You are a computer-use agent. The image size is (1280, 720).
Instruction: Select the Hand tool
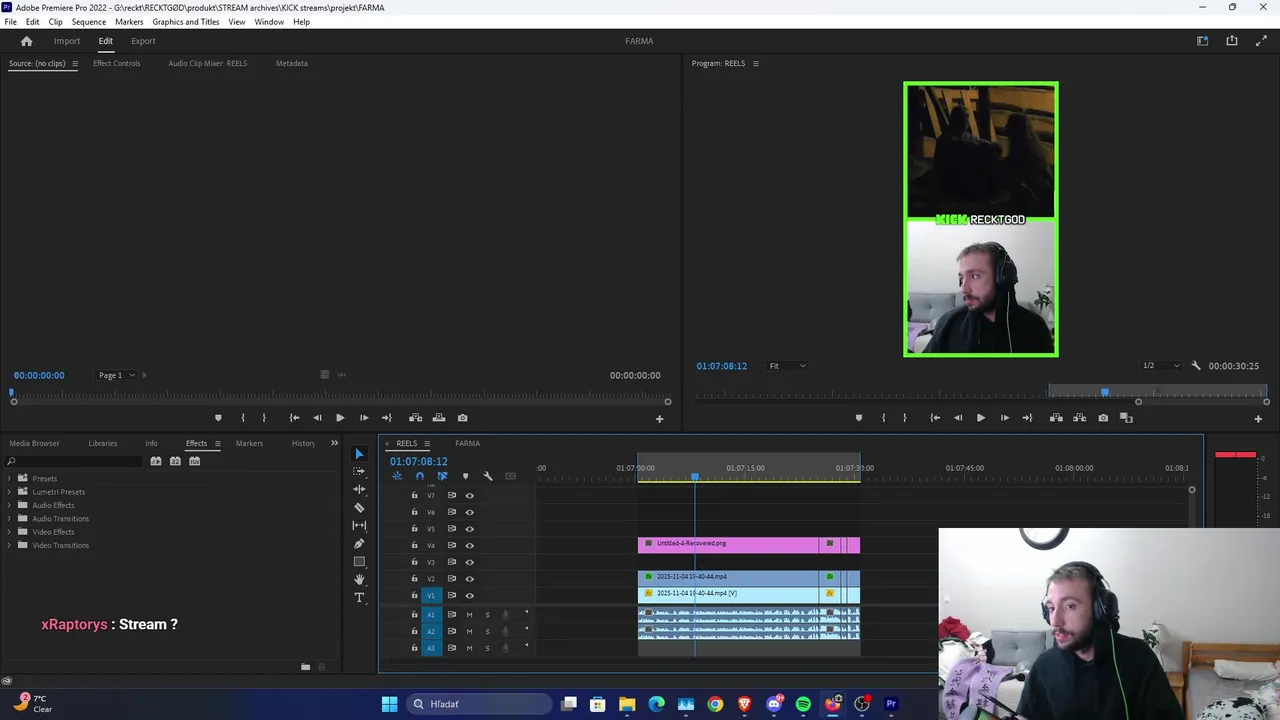pyautogui.click(x=359, y=579)
